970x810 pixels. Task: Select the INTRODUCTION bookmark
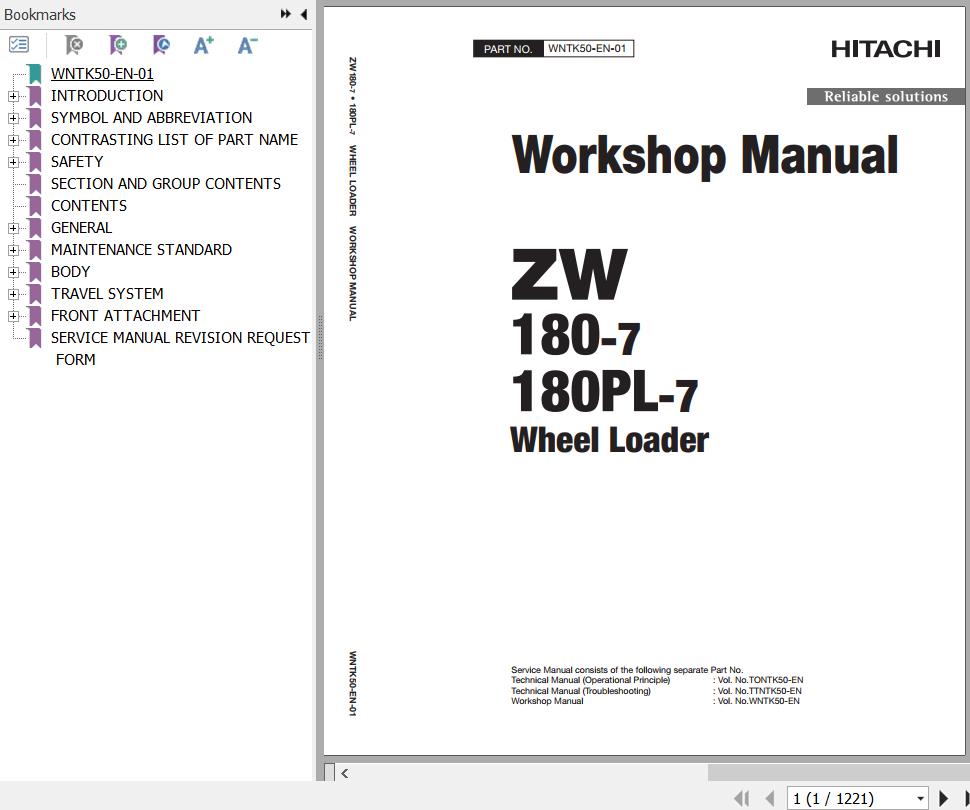(x=107, y=95)
